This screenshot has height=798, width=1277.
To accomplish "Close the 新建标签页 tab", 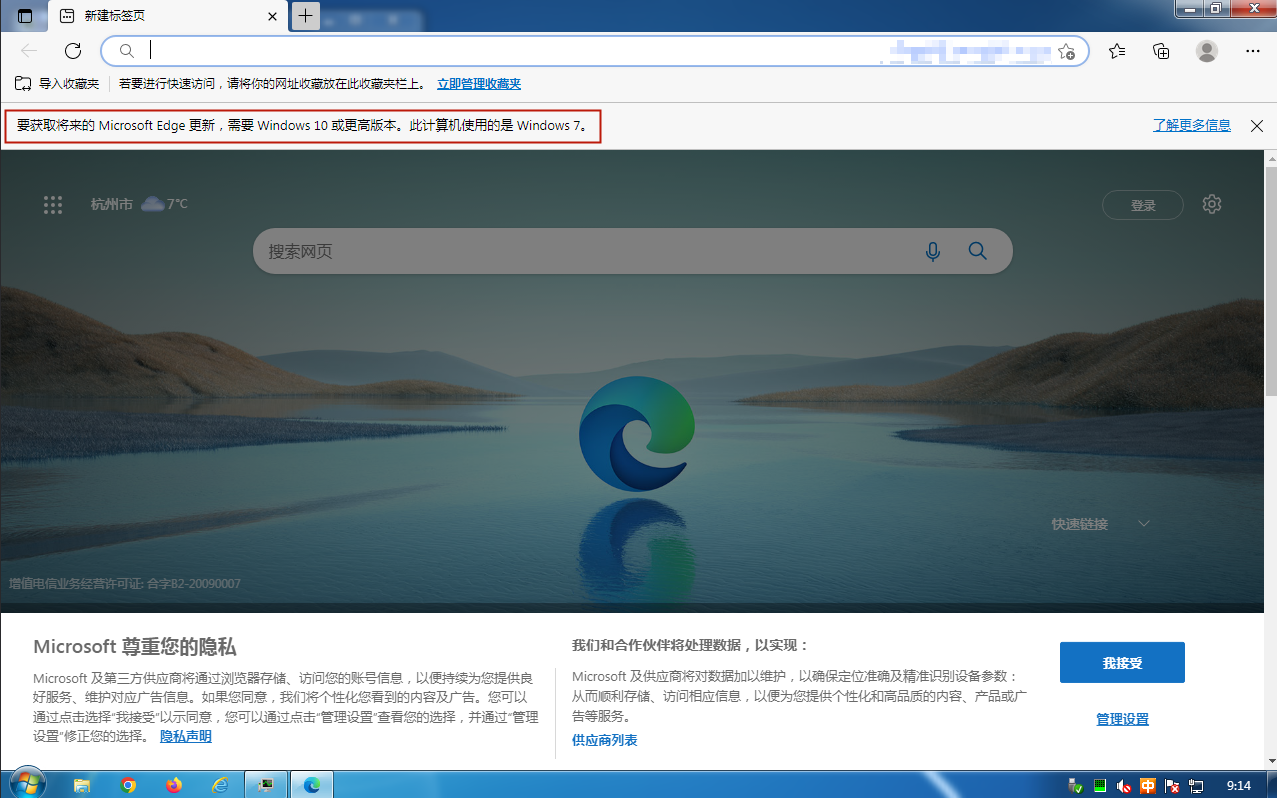I will pyautogui.click(x=272, y=16).
